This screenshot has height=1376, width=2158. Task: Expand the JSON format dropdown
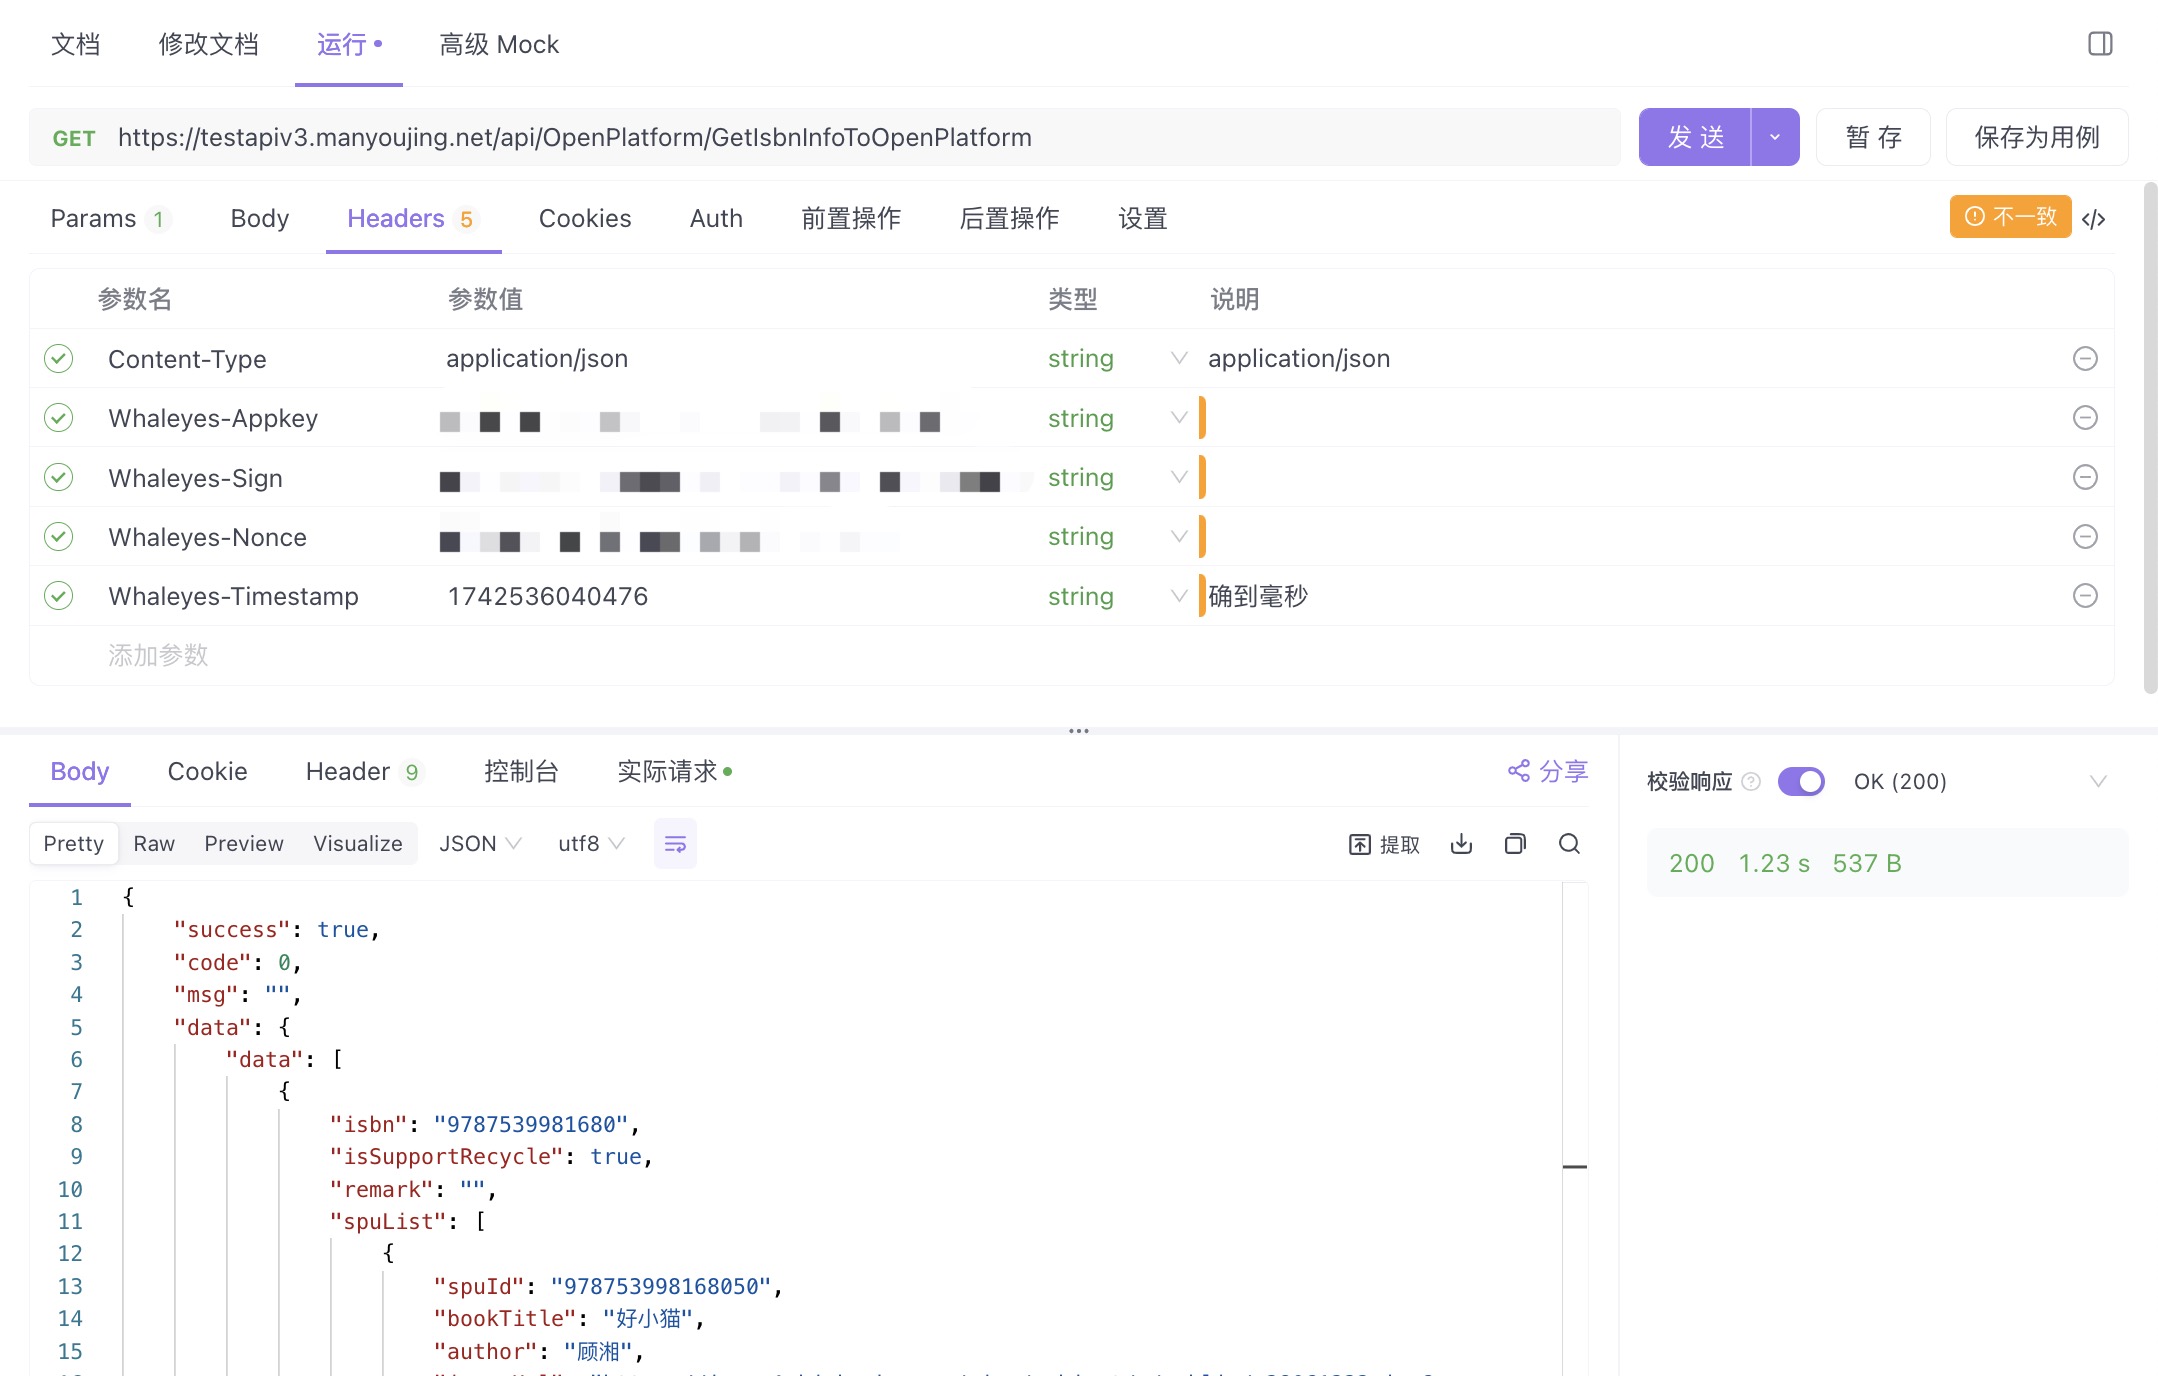click(480, 844)
